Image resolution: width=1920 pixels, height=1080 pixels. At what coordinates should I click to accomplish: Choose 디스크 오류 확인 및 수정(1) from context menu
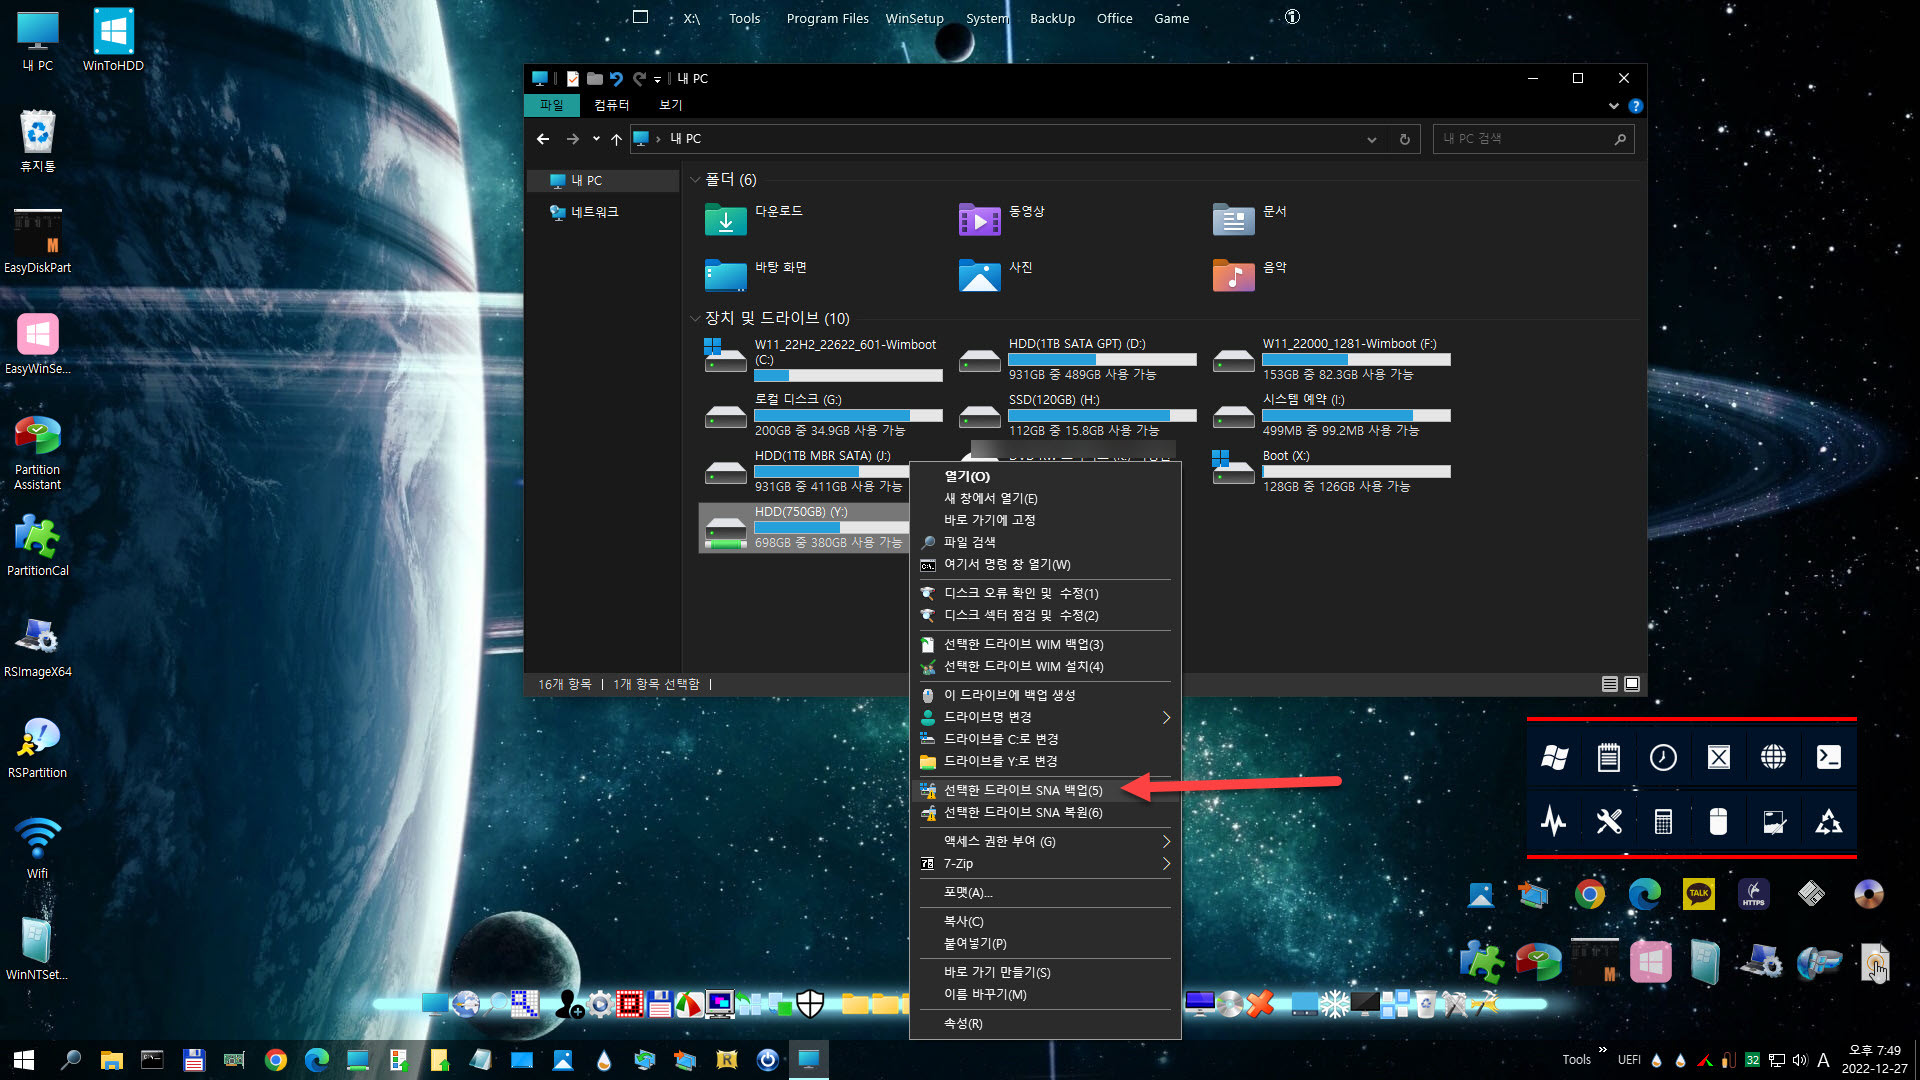(x=1044, y=593)
